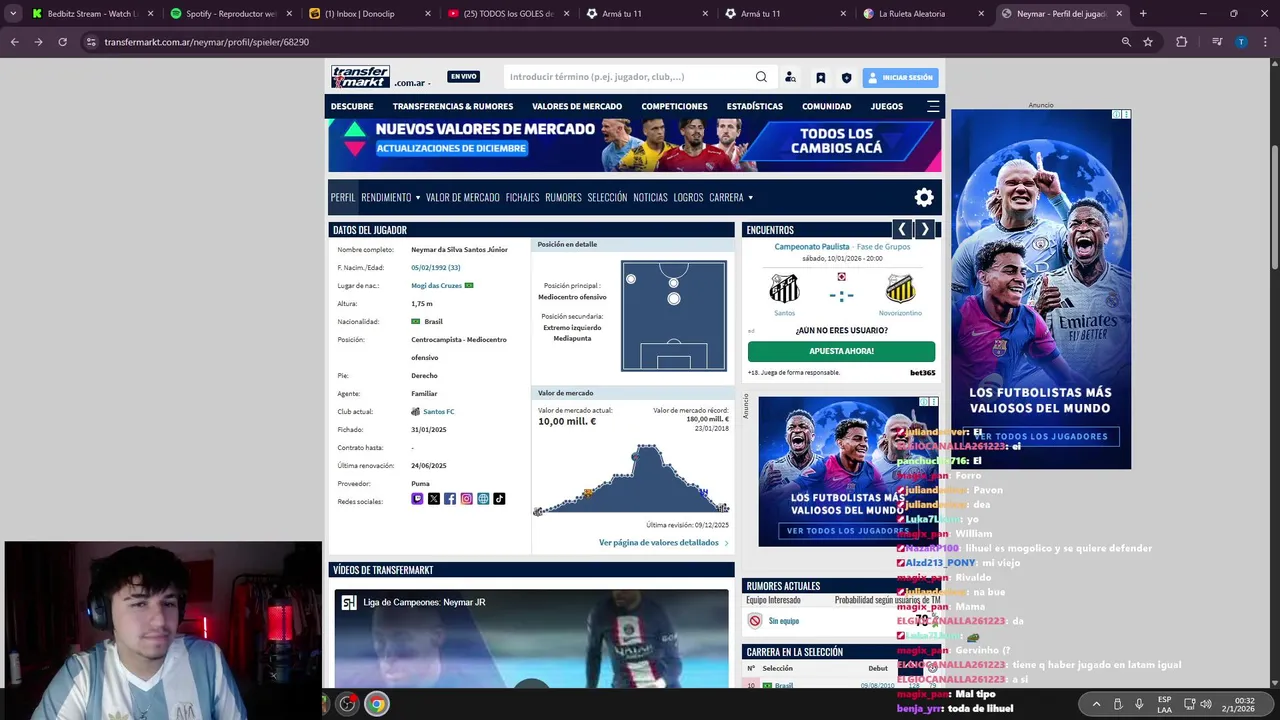Click the Transfermarkt logo

[361, 77]
